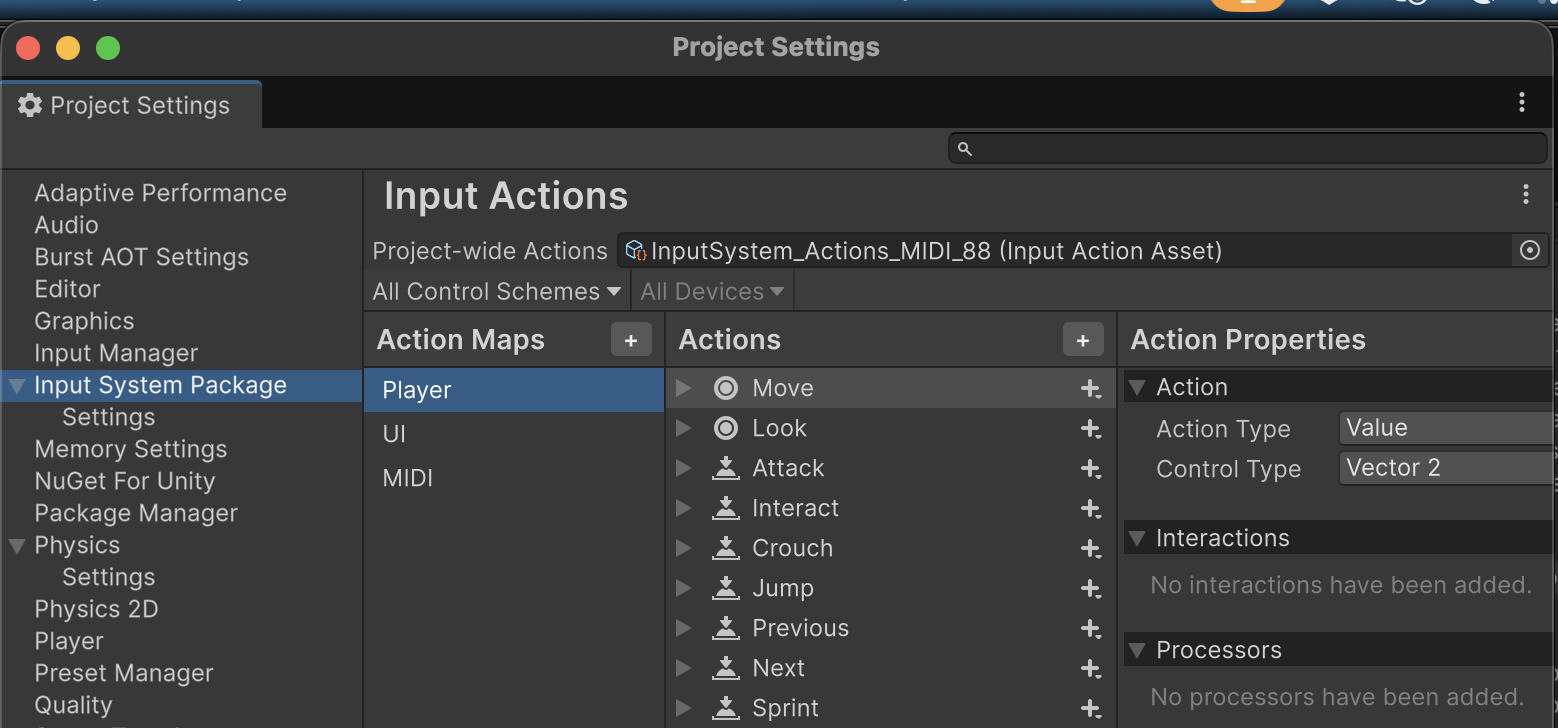Add a binding to the Jump action
Image resolution: width=1558 pixels, height=728 pixels.
pos(1089,588)
